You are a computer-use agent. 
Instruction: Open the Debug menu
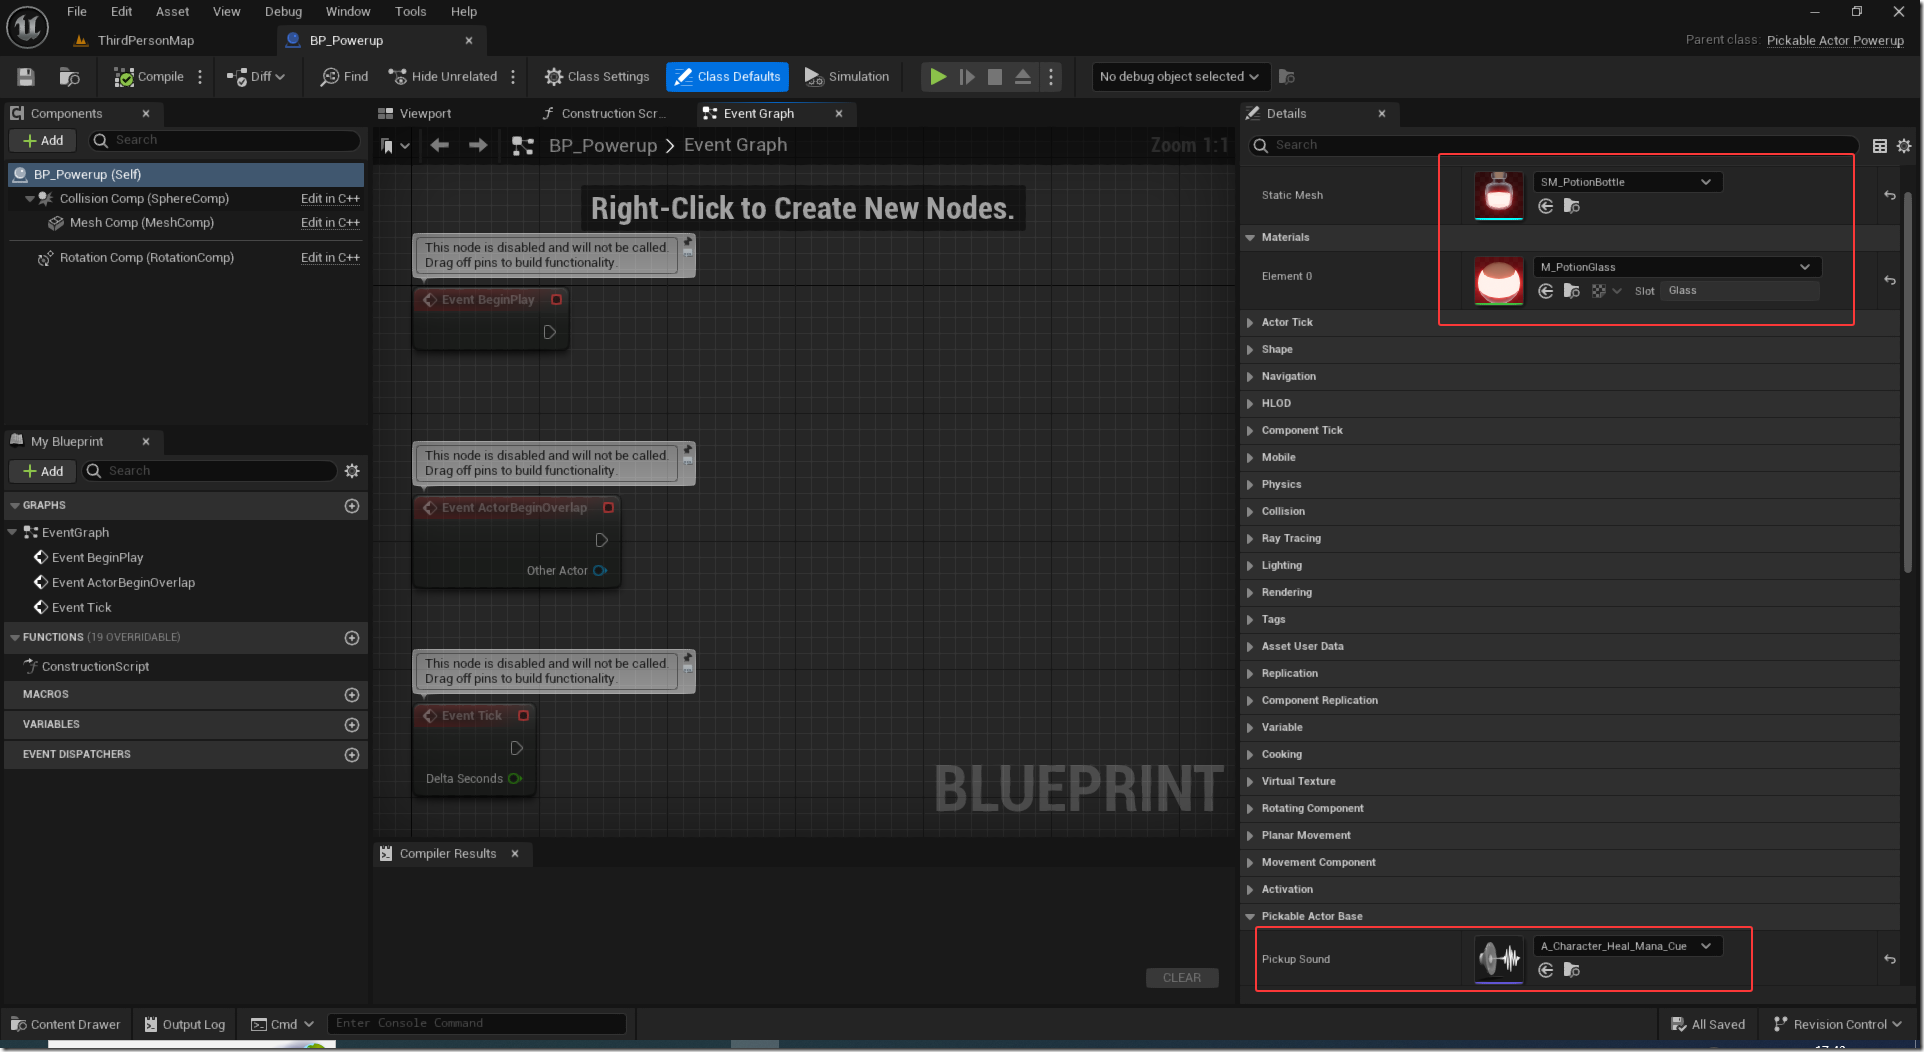click(283, 12)
